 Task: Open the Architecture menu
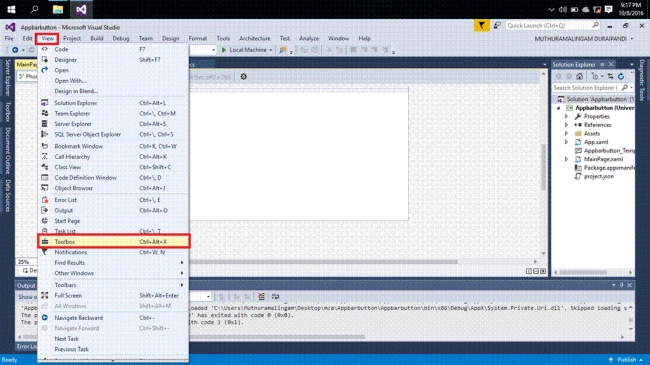[x=255, y=39]
